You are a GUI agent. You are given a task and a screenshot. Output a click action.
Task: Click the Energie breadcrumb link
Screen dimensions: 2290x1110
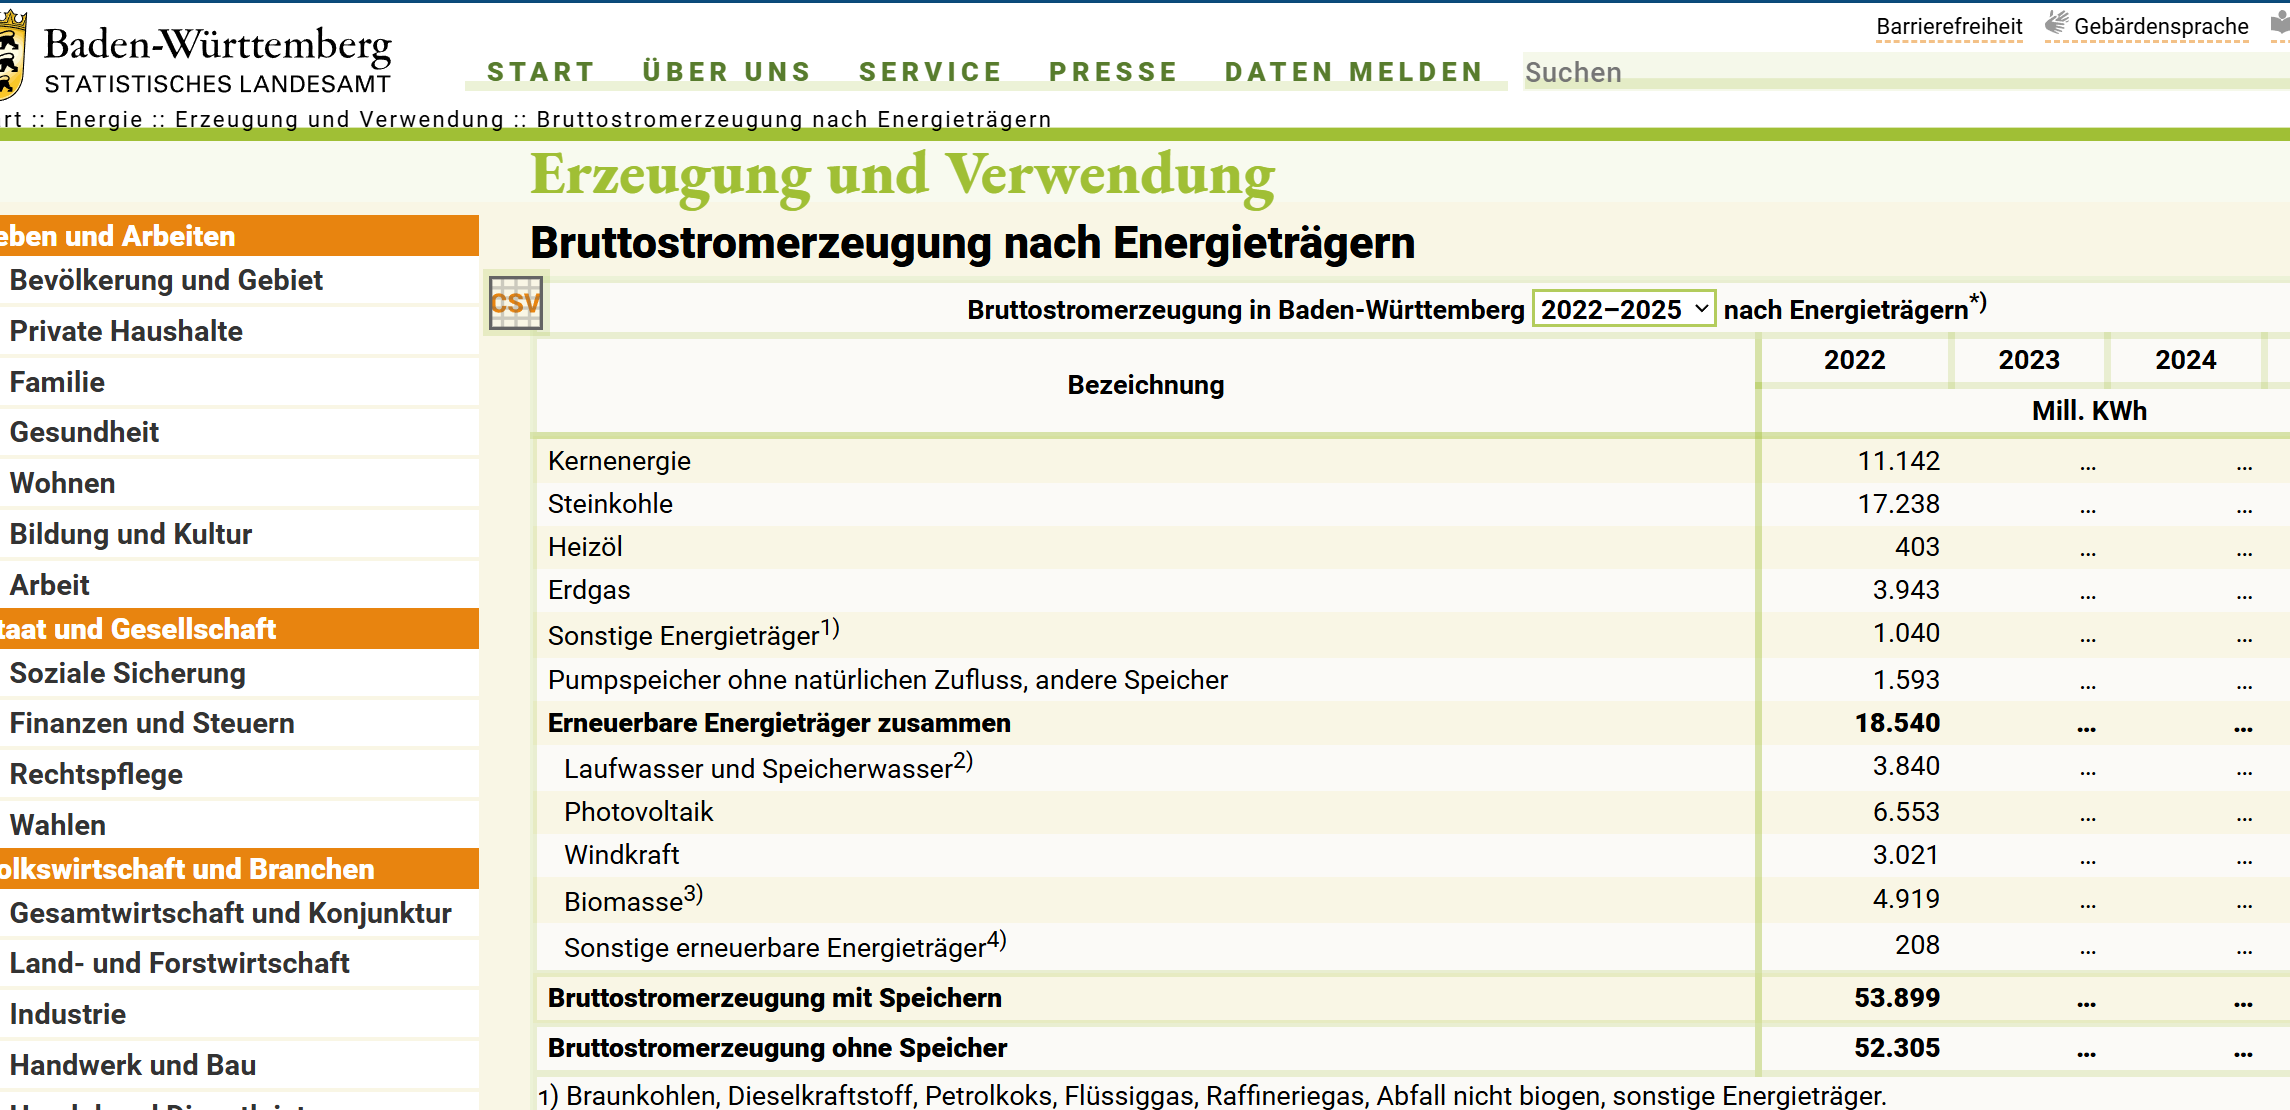coord(99,119)
